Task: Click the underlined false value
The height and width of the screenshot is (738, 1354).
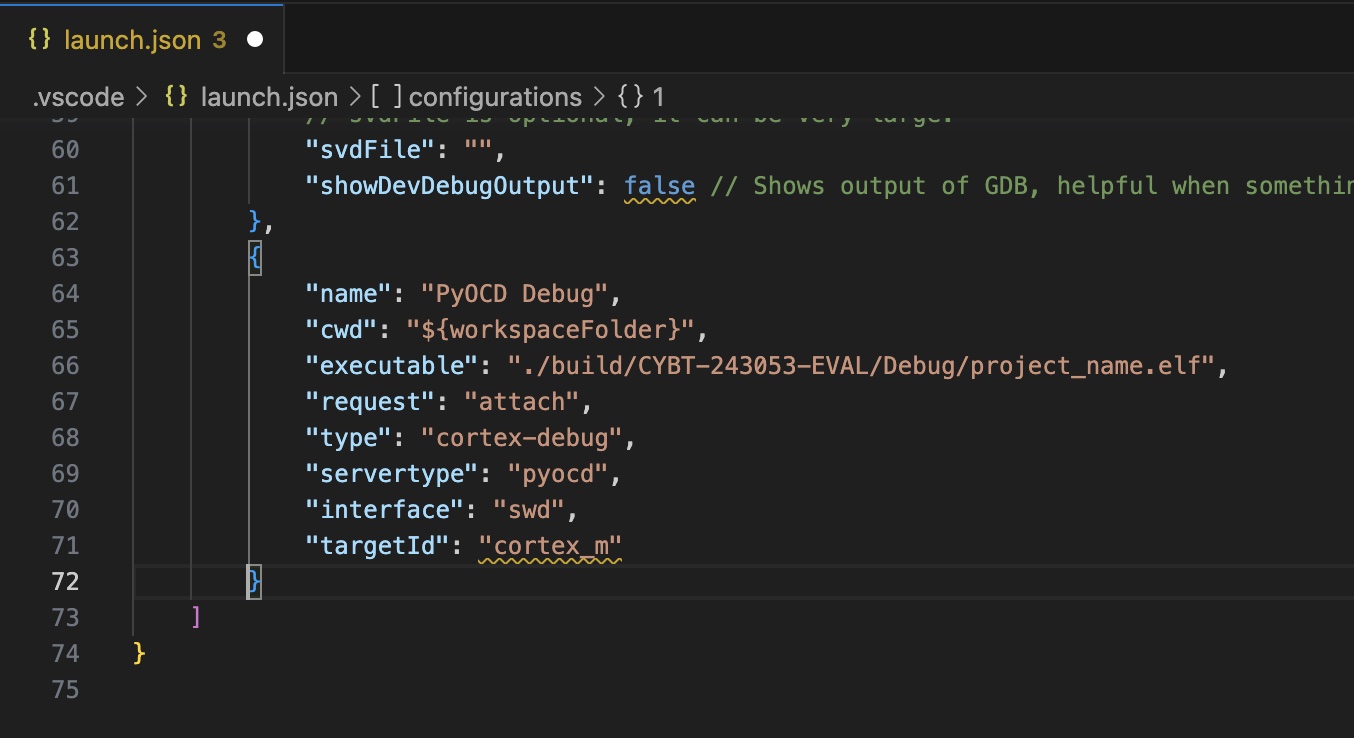Action: tap(660, 186)
